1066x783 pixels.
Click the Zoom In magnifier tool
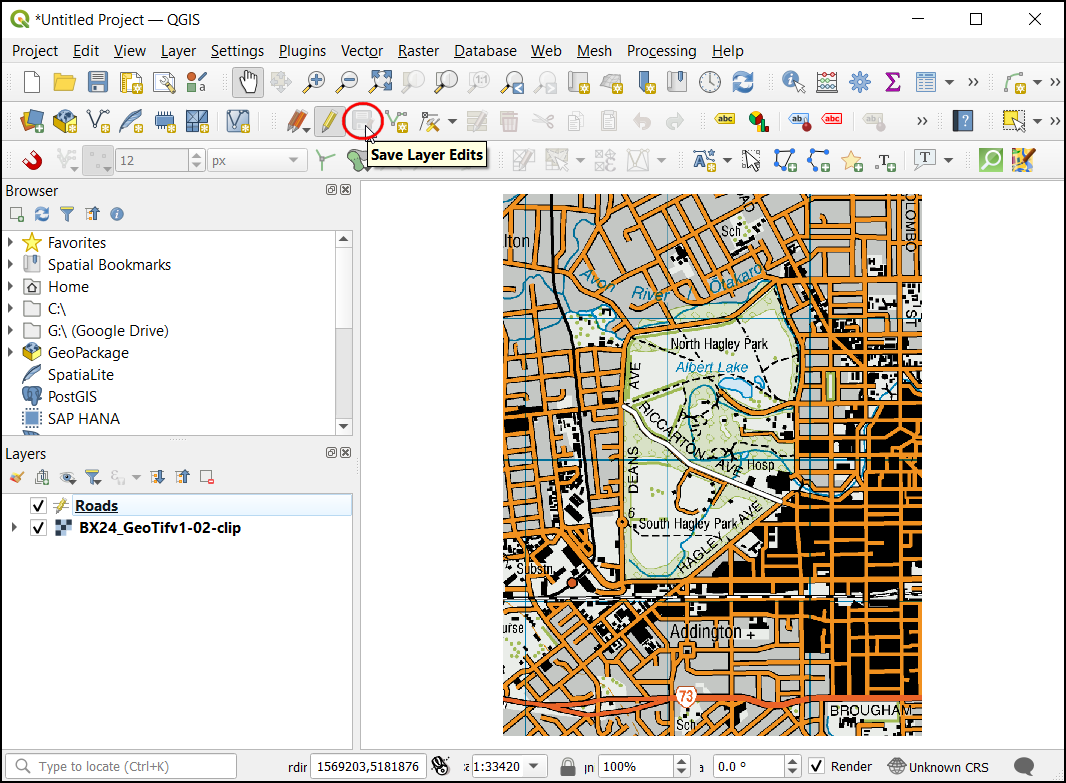click(x=315, y=82)
